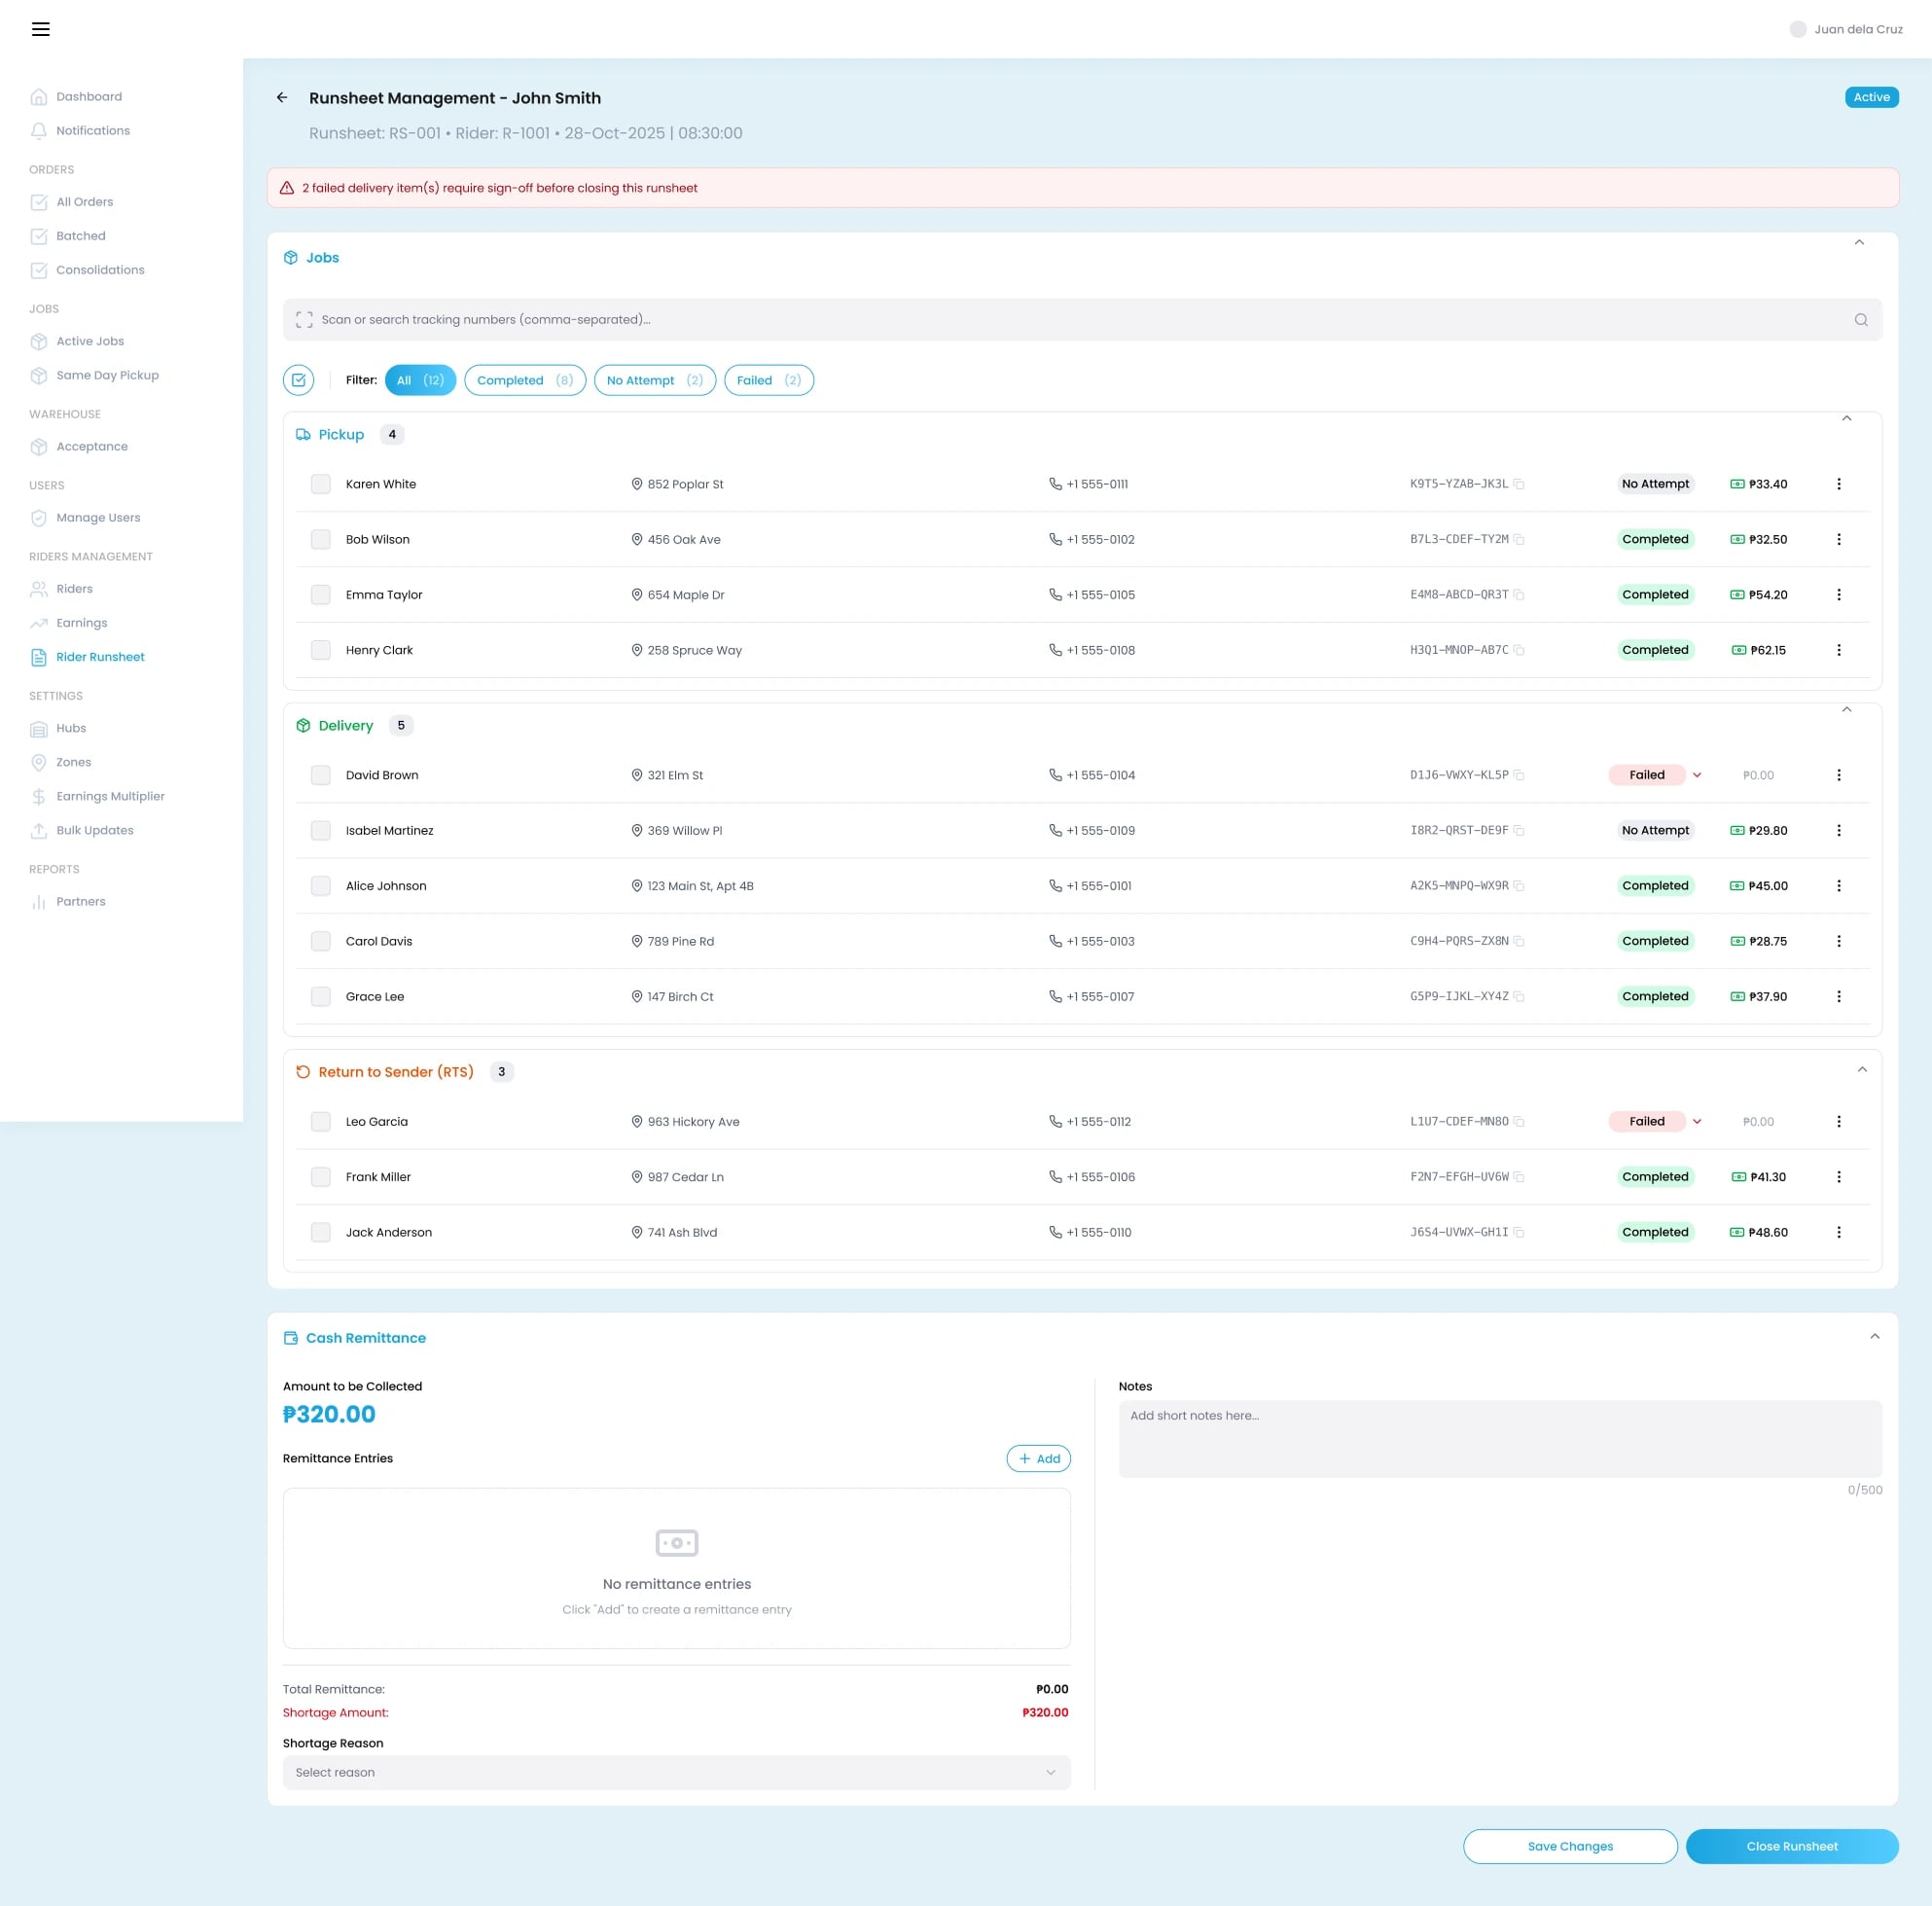Click the Close Runsheet button
The height and width of the screenshot is (1906, 1932).
(x=1792, y=1846)
